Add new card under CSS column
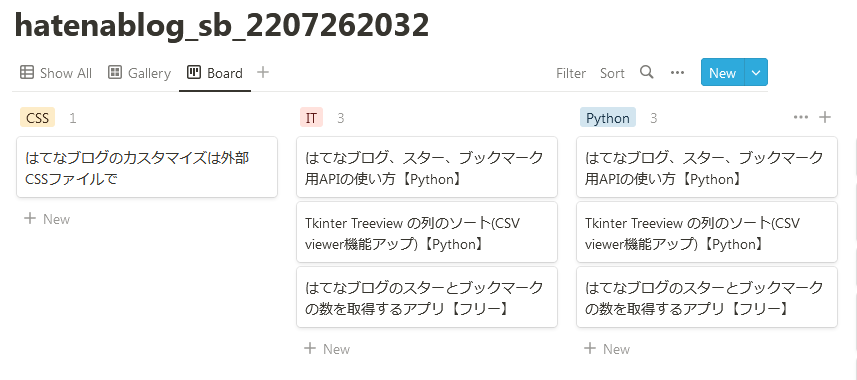Screen dimensions: 857x380 [47, 219]
